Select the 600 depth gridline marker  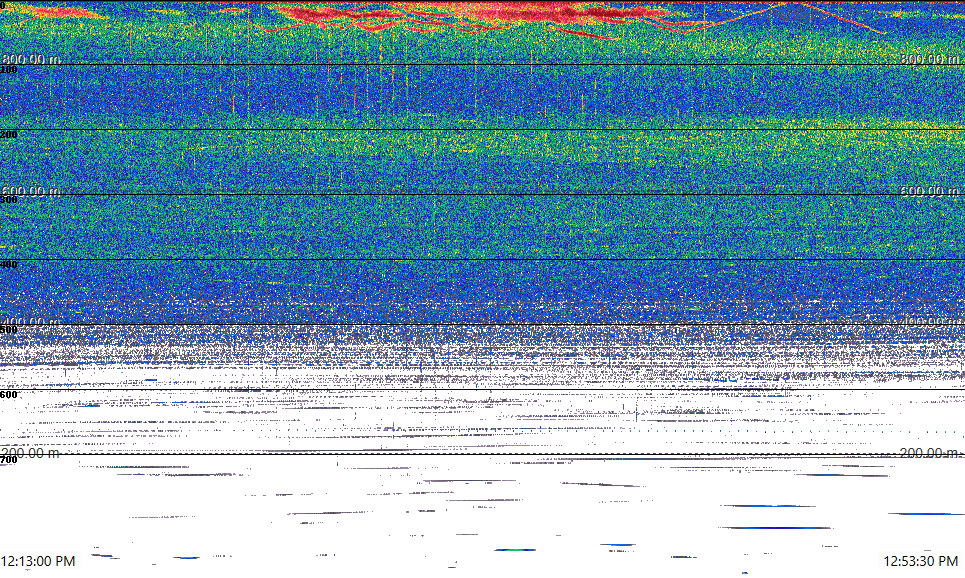[9, 395]
